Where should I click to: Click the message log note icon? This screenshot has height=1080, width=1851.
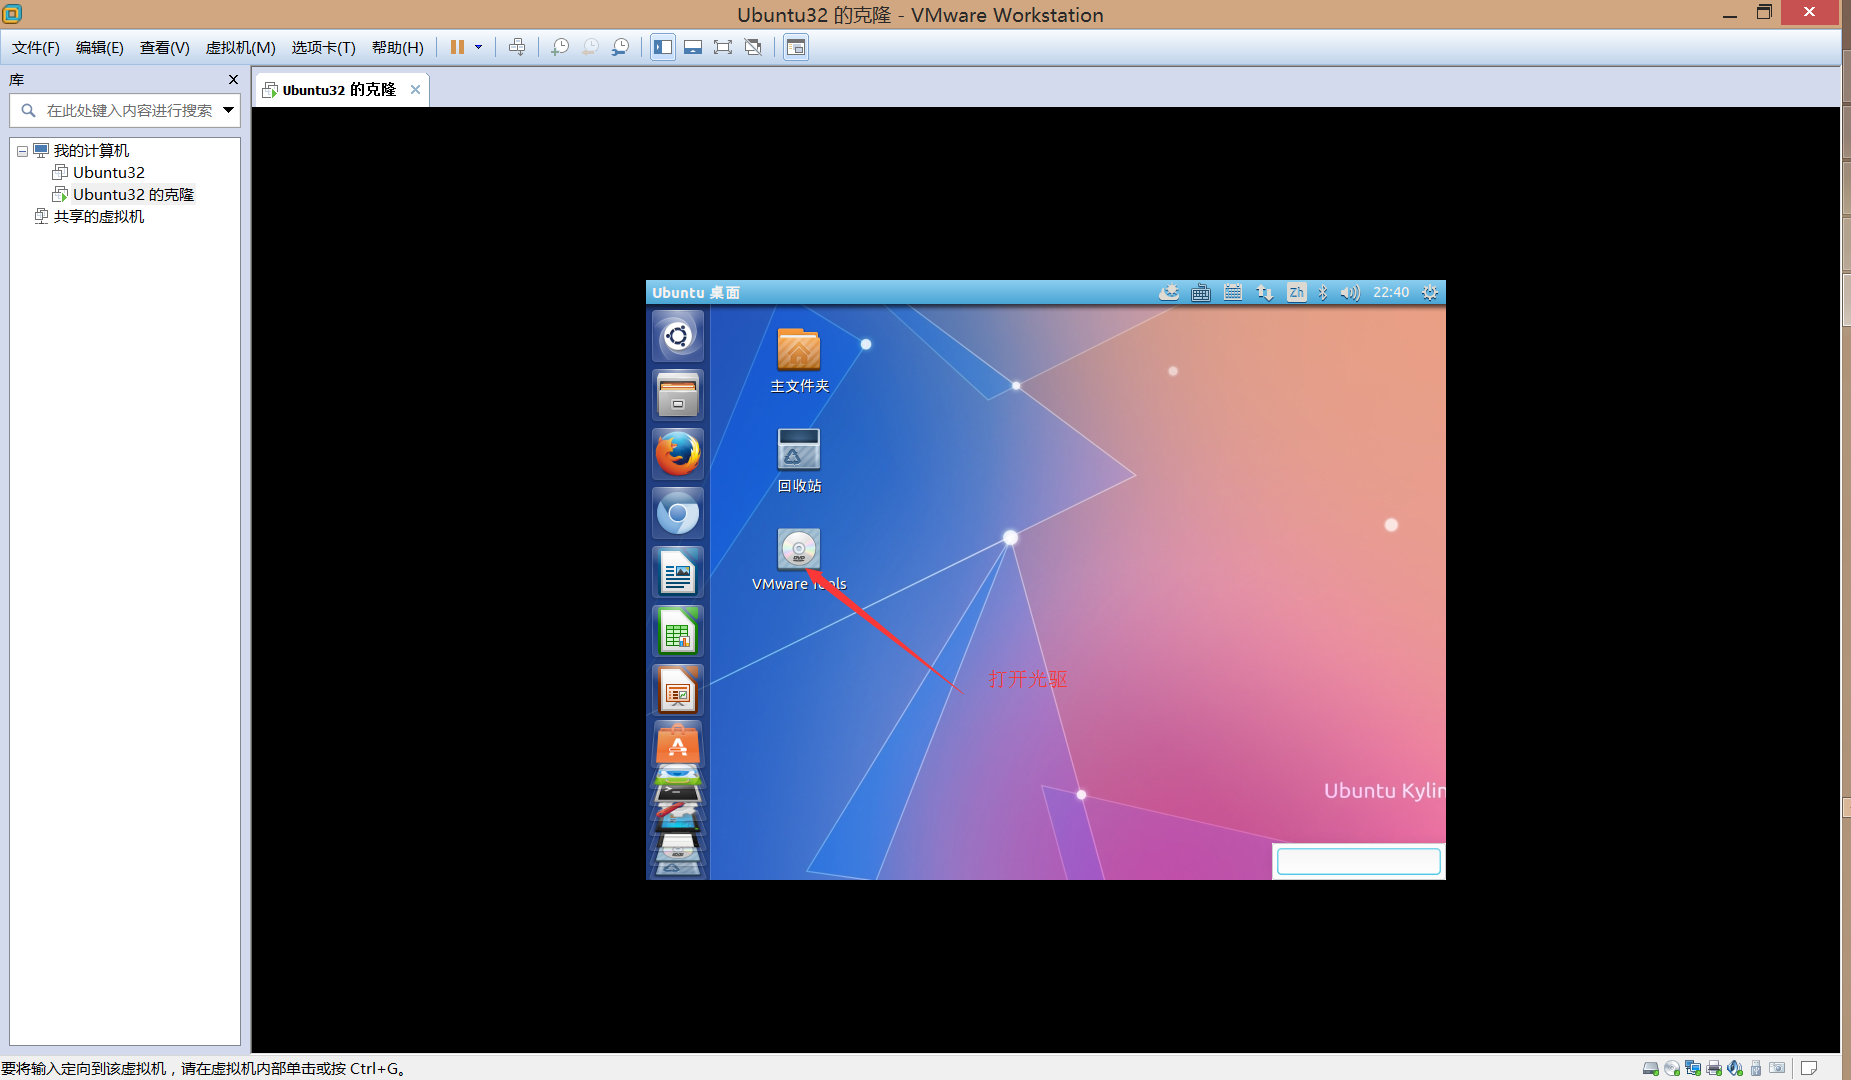tap(1809, 1068)
